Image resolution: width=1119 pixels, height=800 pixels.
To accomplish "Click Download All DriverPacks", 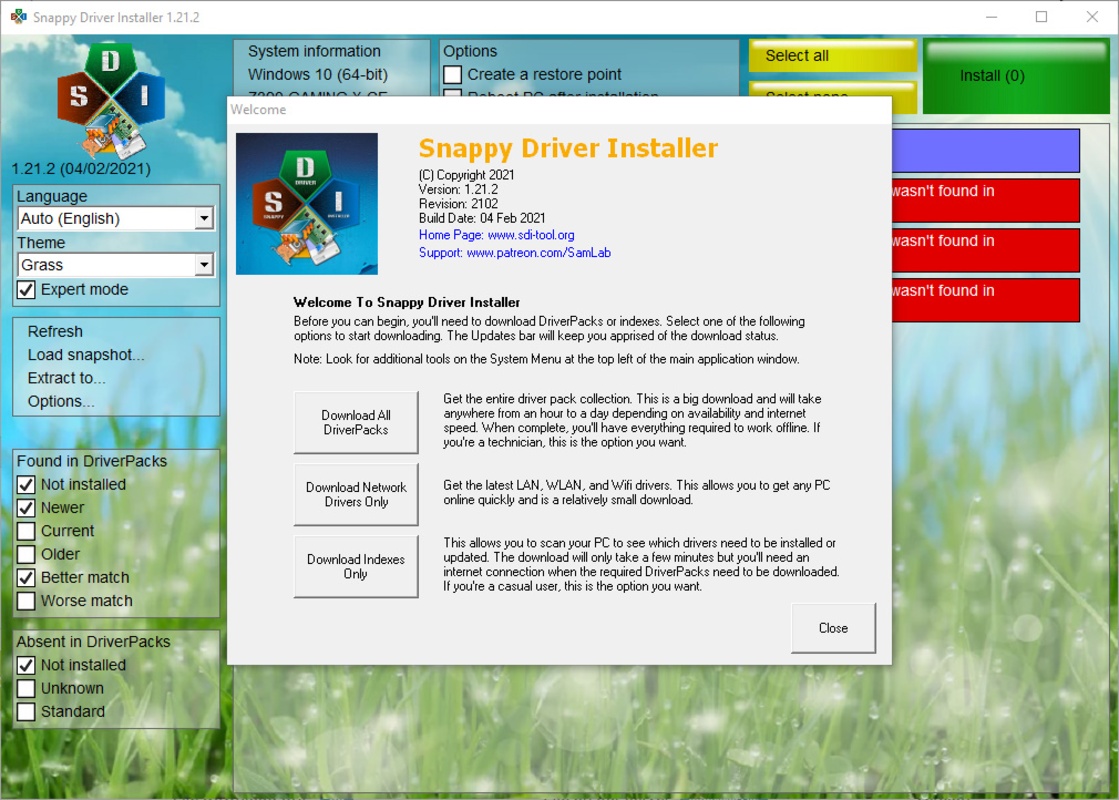I will click(x=356, y=421).
